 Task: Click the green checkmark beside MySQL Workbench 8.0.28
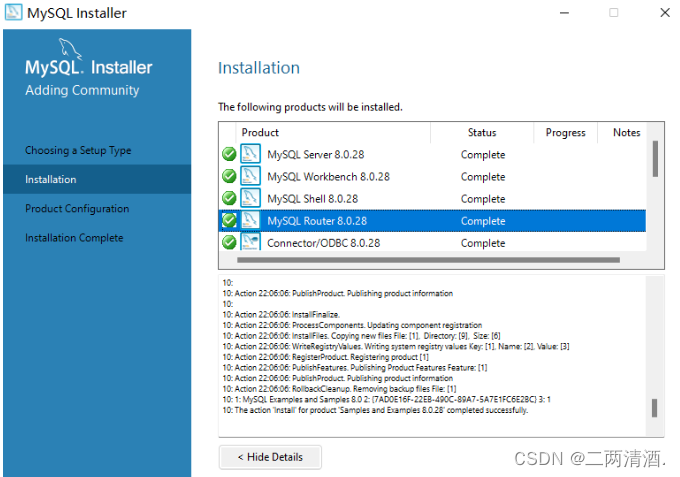pyautogui.click(x=229, y=176)
